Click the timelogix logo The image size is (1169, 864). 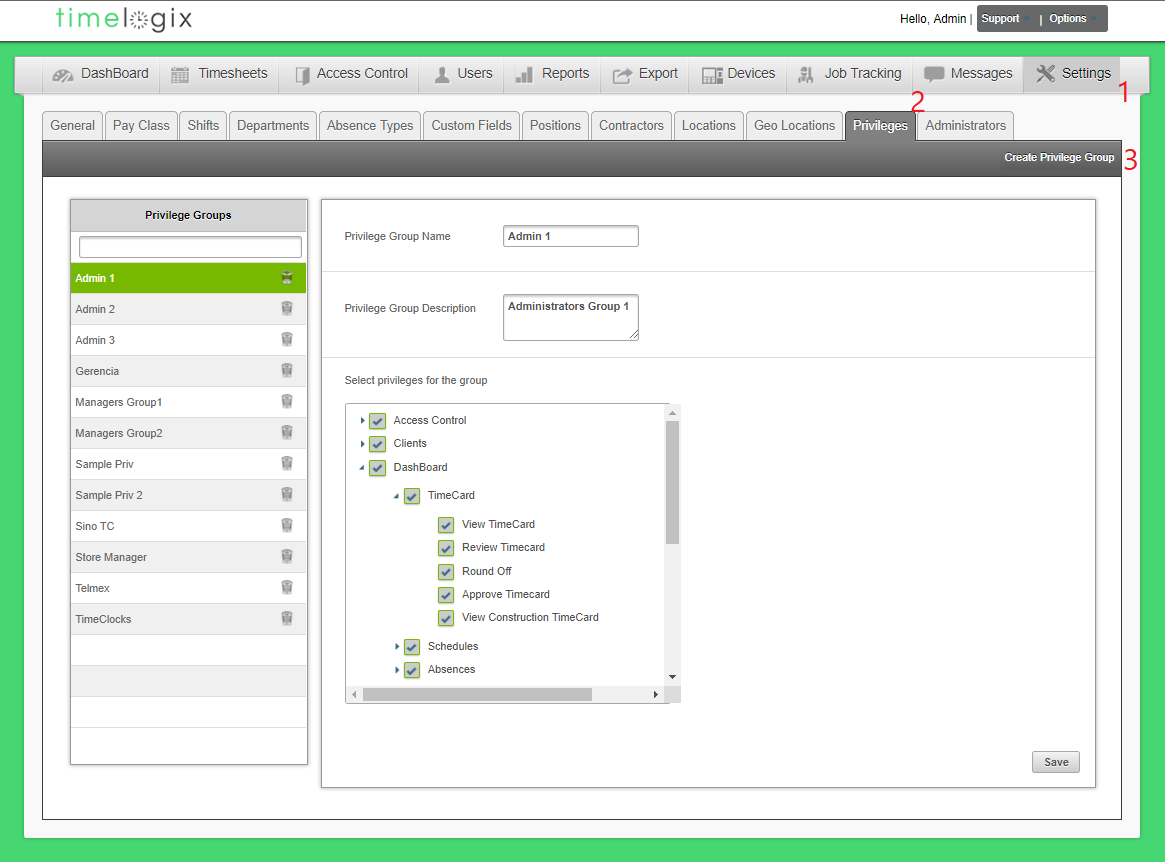[124, 19]
